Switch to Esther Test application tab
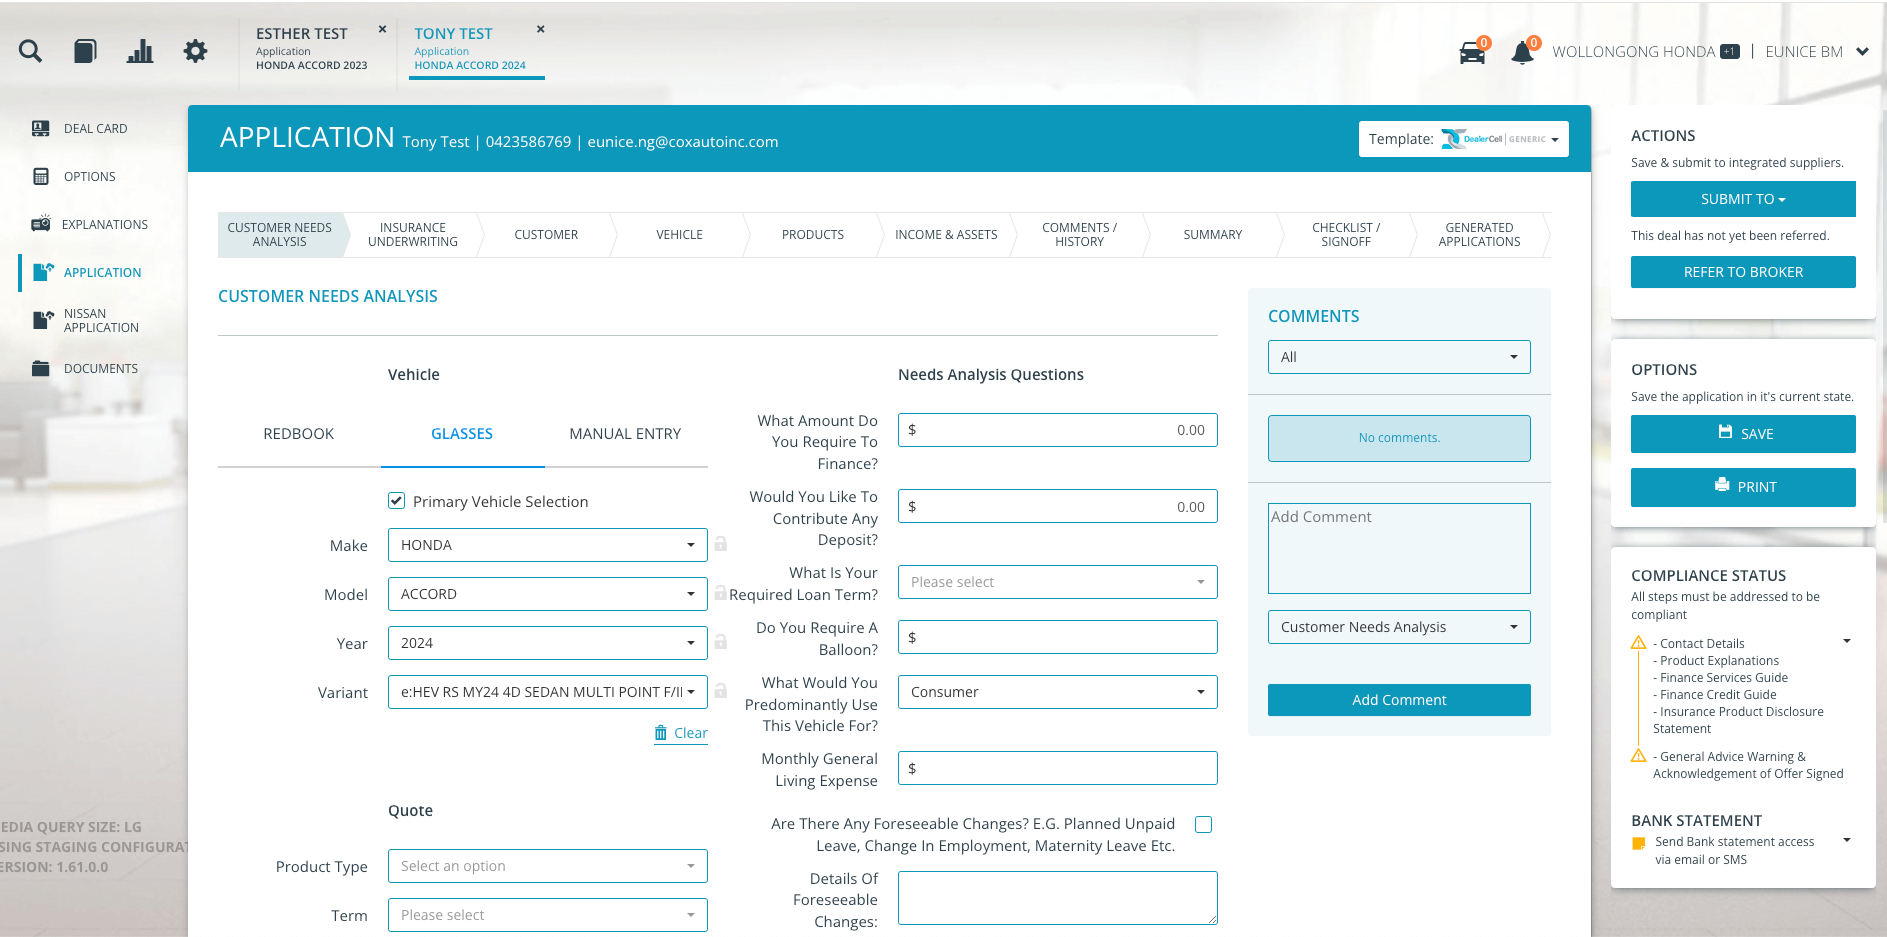The width and height of the screenshot is (1887, 937). [x=312, y=48]
